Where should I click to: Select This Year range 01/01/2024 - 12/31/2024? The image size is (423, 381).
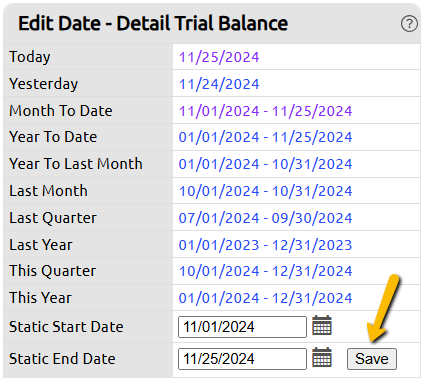(265, 298)
